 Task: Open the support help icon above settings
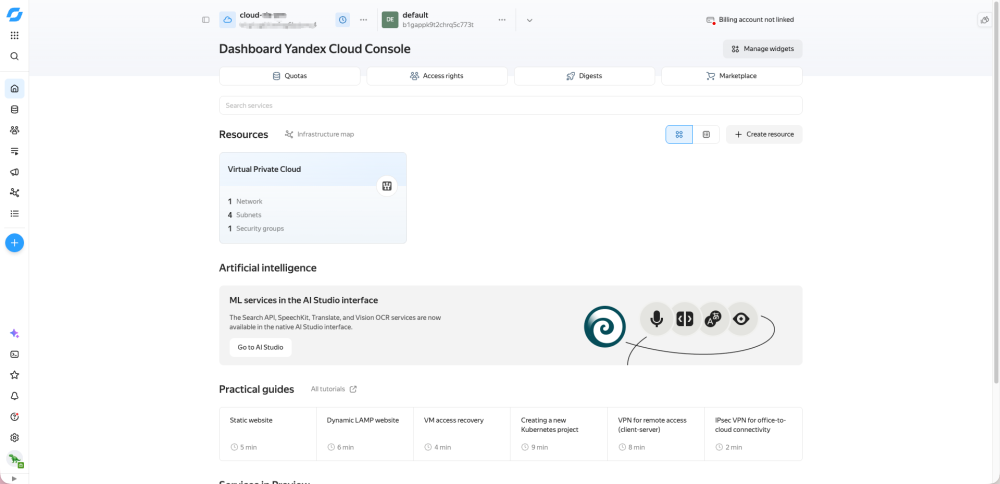[x=15, y=417]
